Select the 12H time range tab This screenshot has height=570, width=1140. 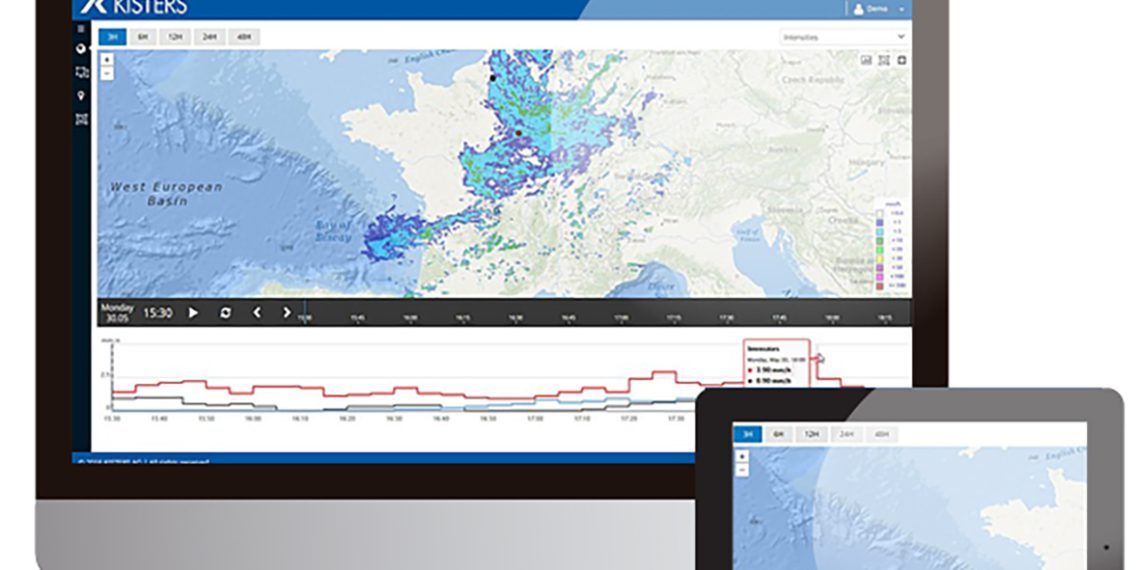(x=175, y=37)
